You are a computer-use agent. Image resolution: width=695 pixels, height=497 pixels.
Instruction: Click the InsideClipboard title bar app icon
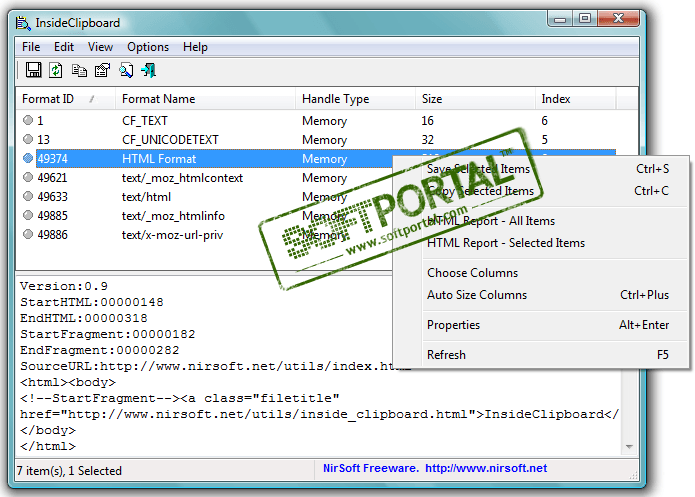[23, 23]
